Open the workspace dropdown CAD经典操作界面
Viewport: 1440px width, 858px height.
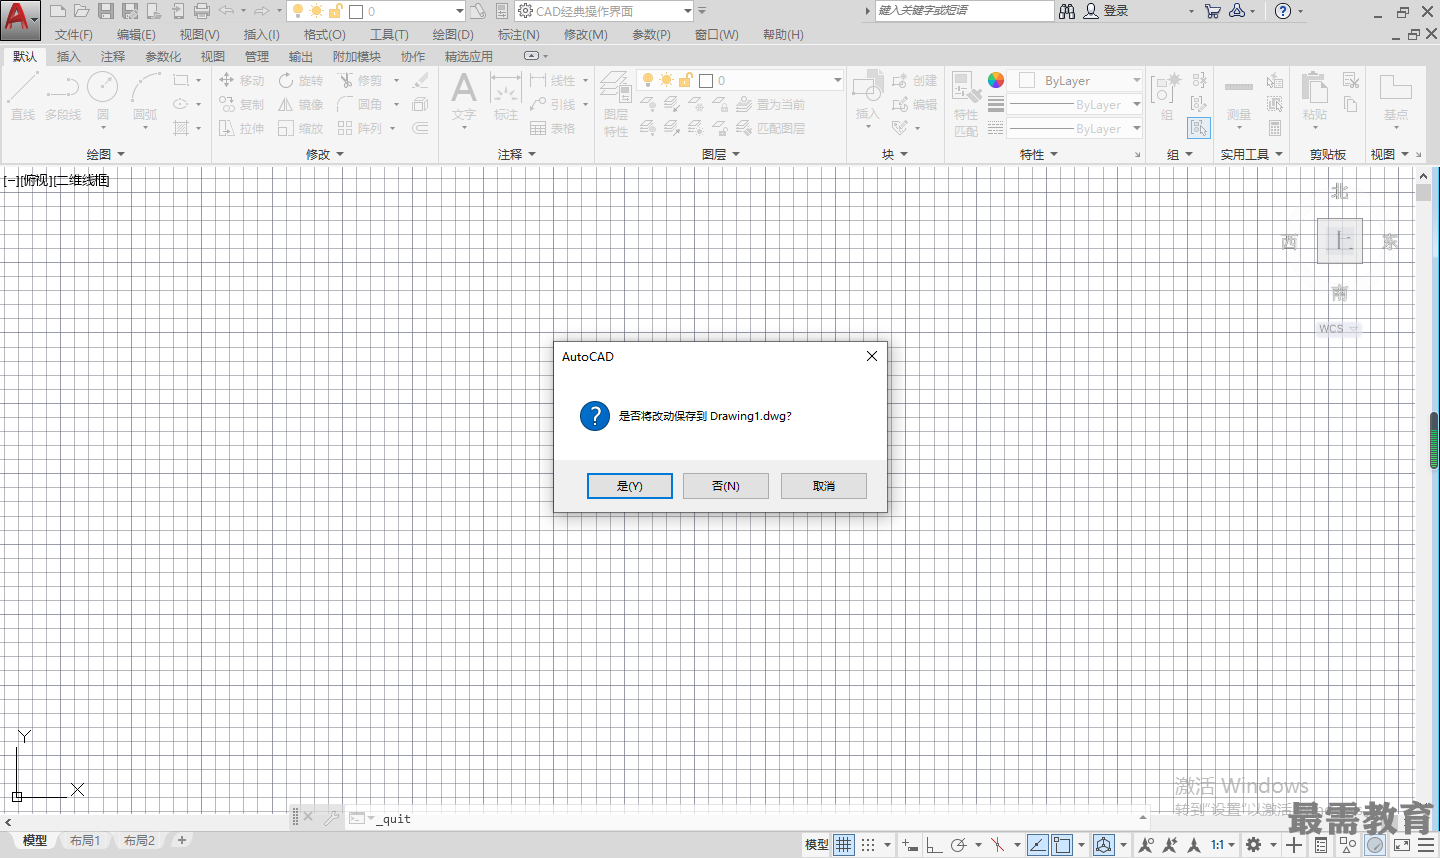pos(604,11)
